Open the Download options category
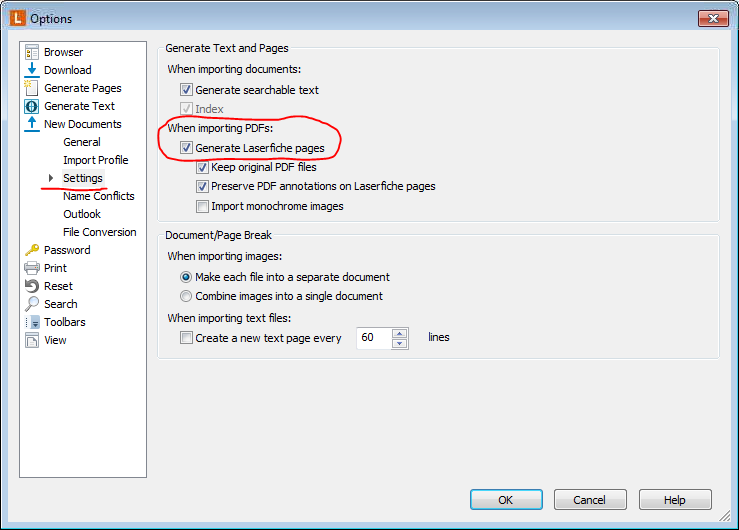The width and height of the screenshot is (739, 530). [x=68, y=70]
